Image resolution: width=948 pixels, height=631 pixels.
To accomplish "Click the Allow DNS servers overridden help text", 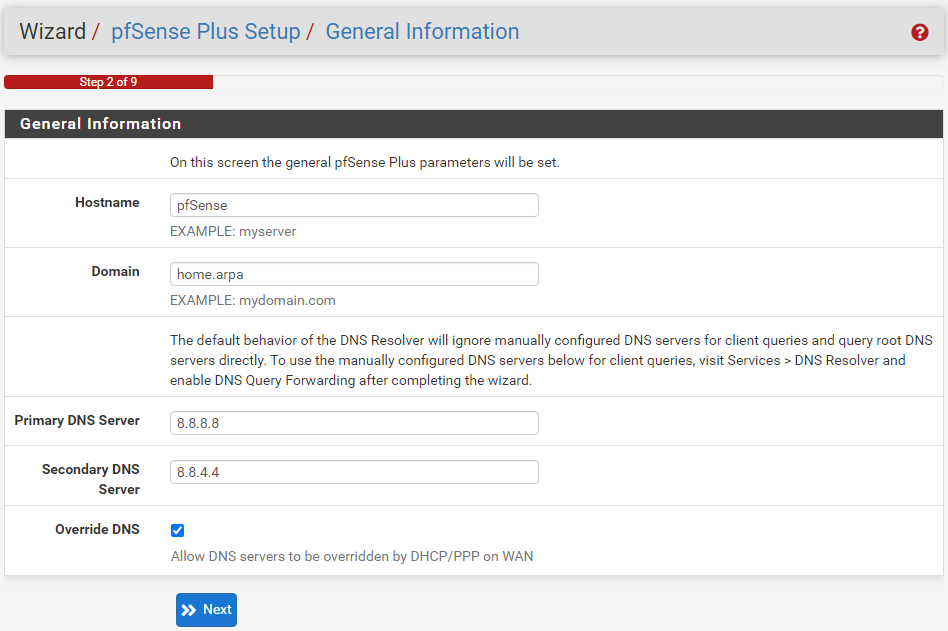I will click(x=352, y=556).
